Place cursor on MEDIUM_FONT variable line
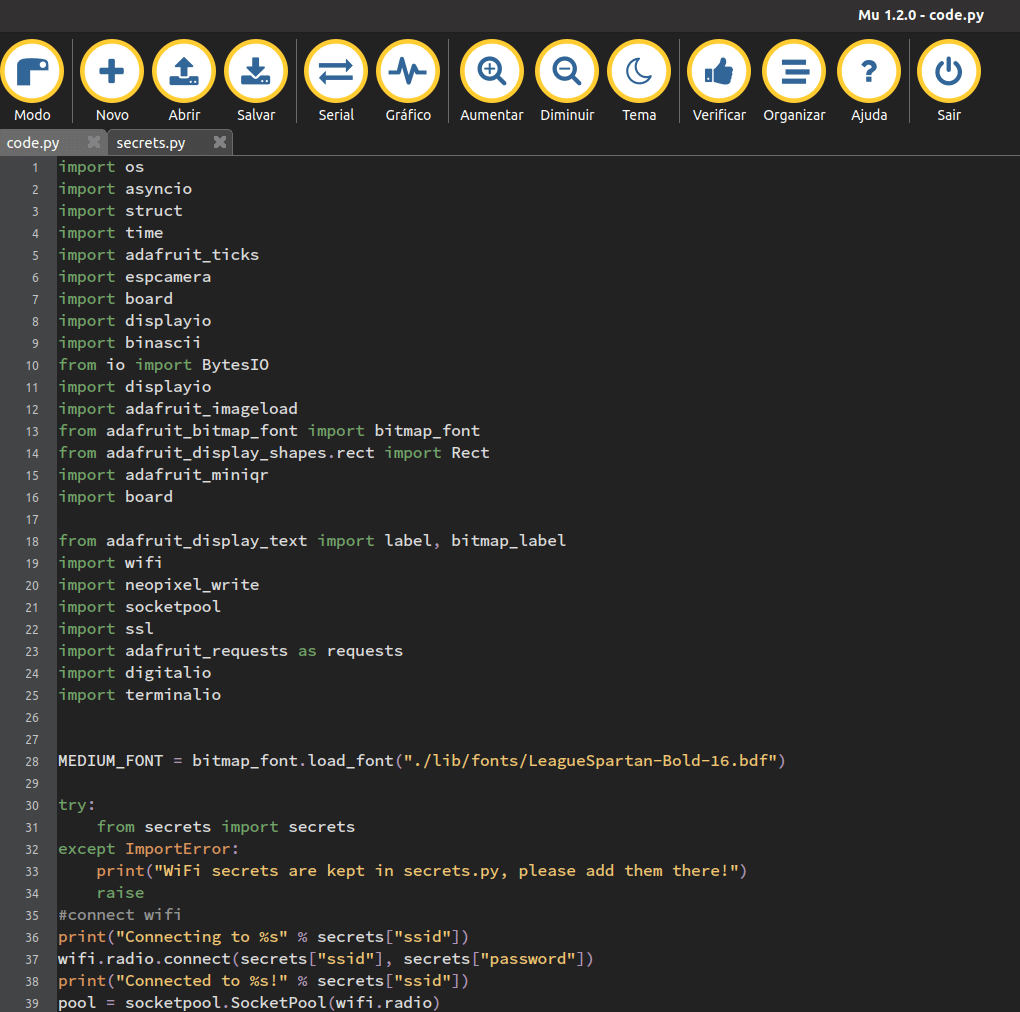The height and width of the screenshot is (1012, 1020). click(x=110, y=762)
